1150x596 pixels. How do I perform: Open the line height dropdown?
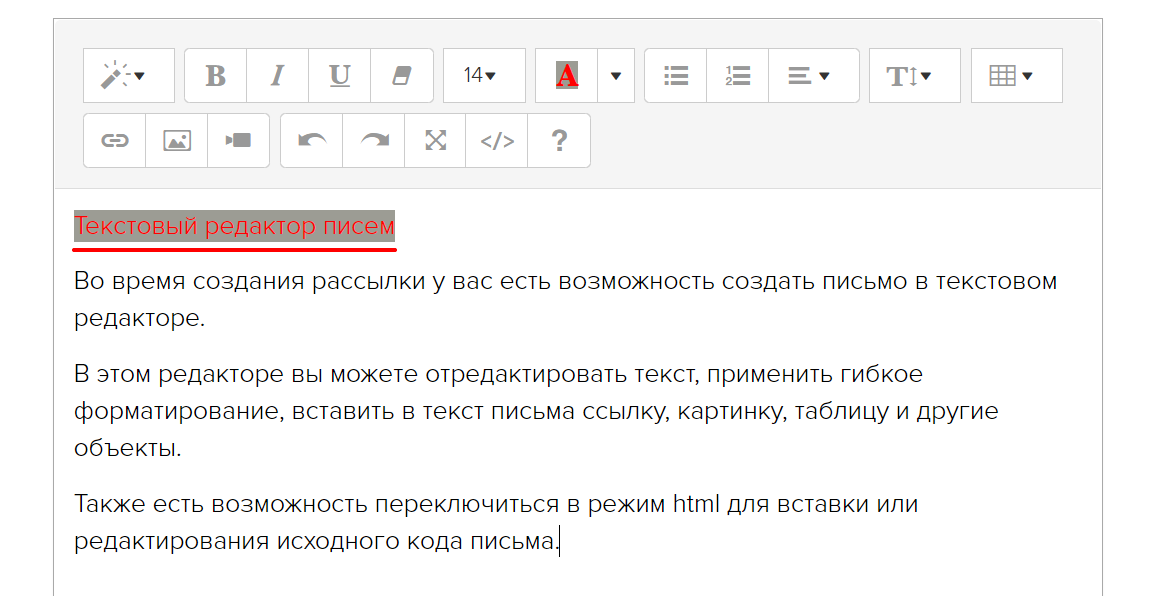click(913, 76)
